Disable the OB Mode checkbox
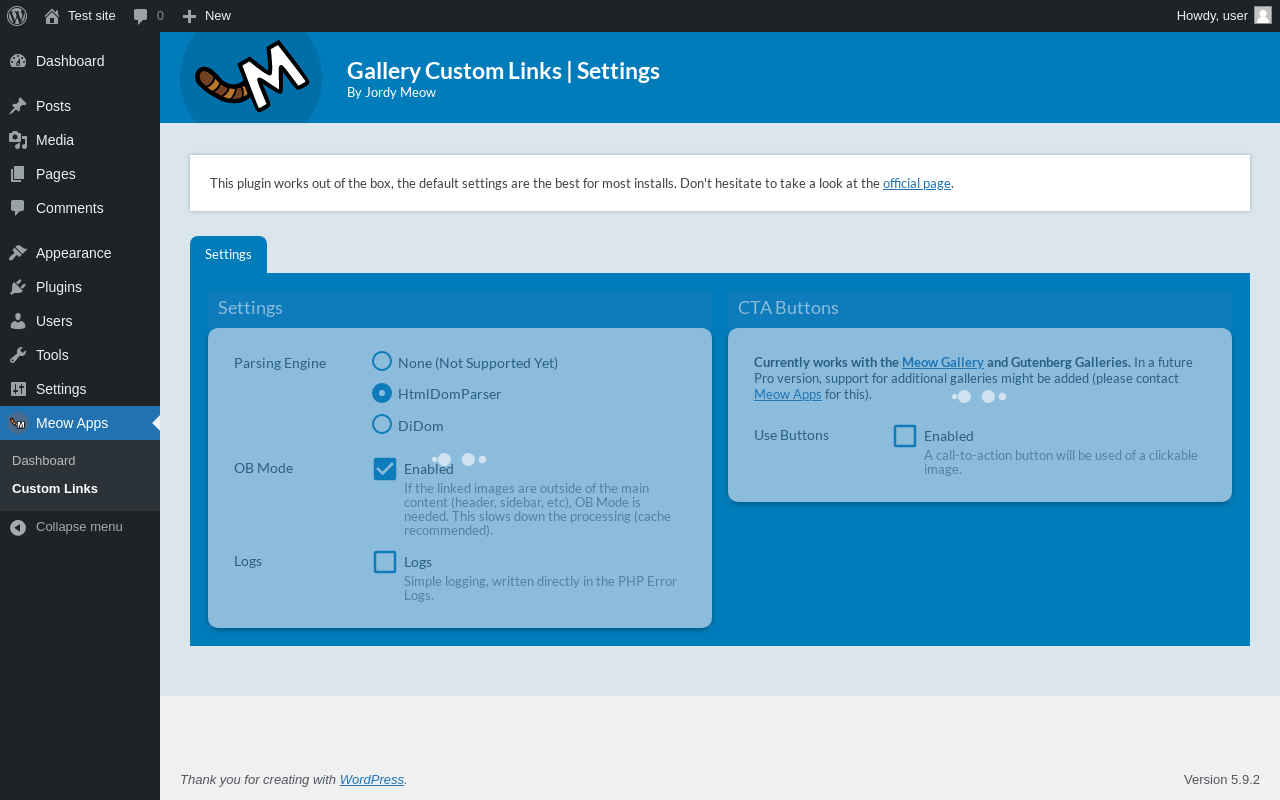 point(385,469)
